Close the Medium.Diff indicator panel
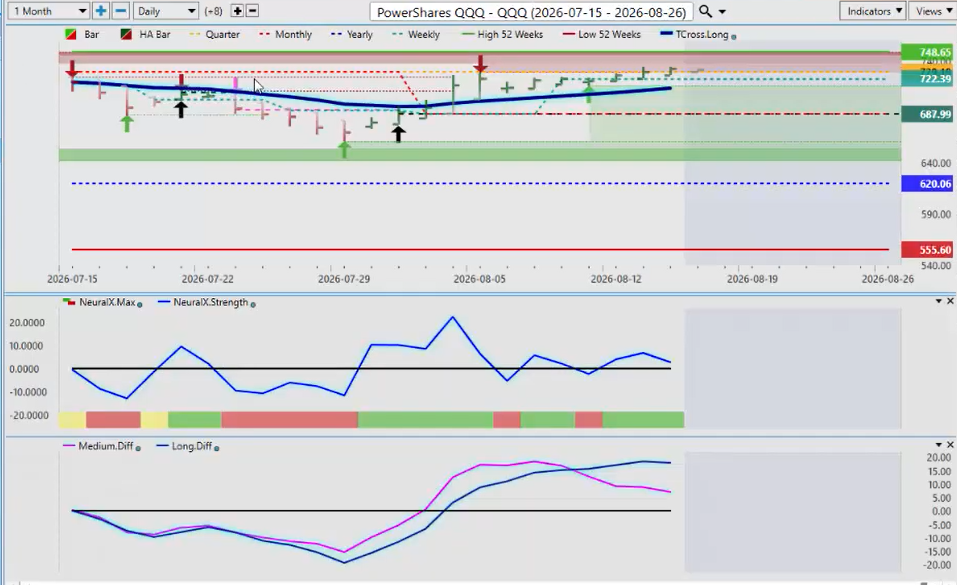This screenshot has height=585, width=957. [x=950, y=445]
